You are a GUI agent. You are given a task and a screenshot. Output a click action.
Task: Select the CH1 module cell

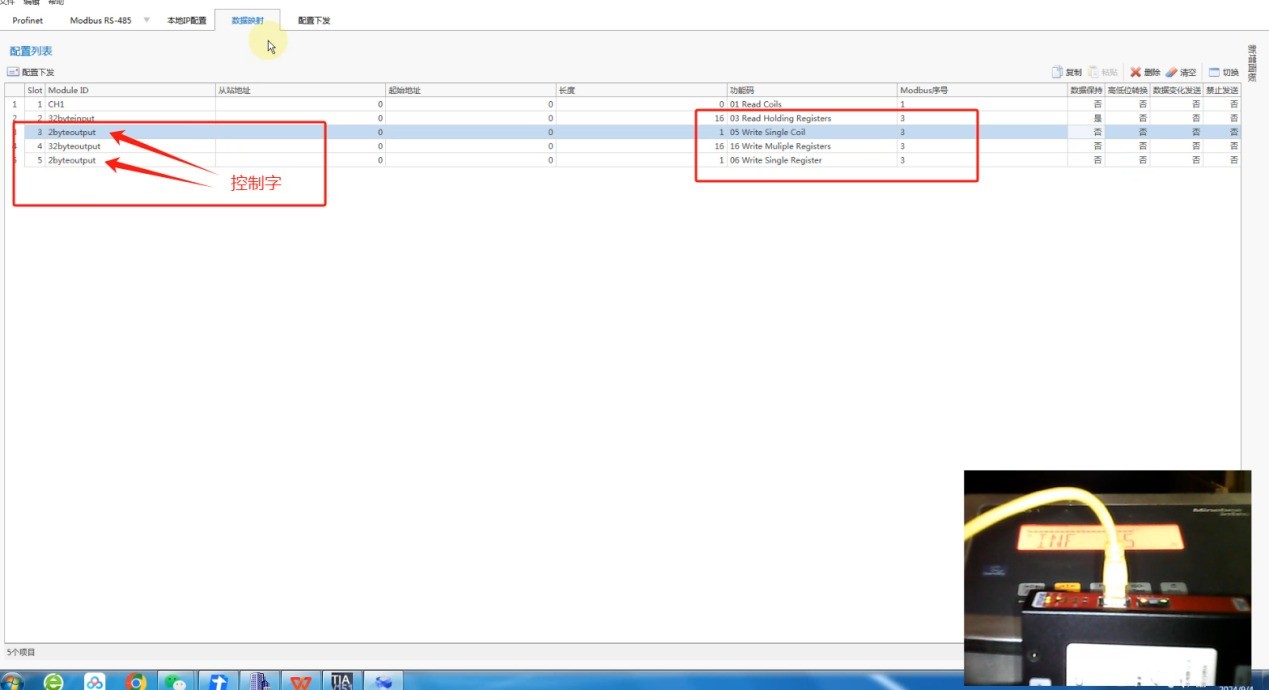pos(130,104)
